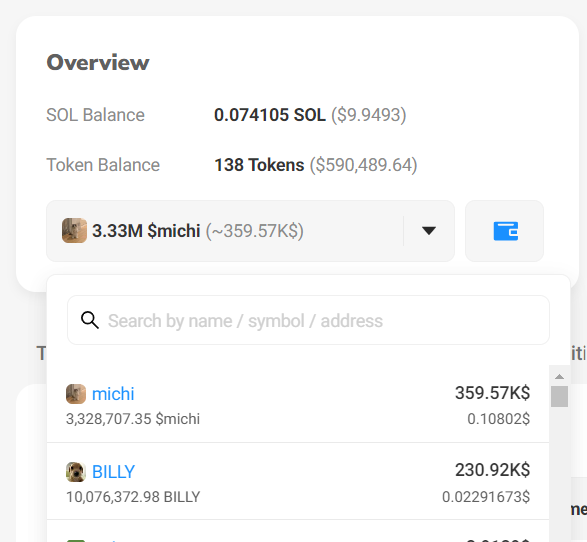Click the Overview heading

click(x=98, y=63)
